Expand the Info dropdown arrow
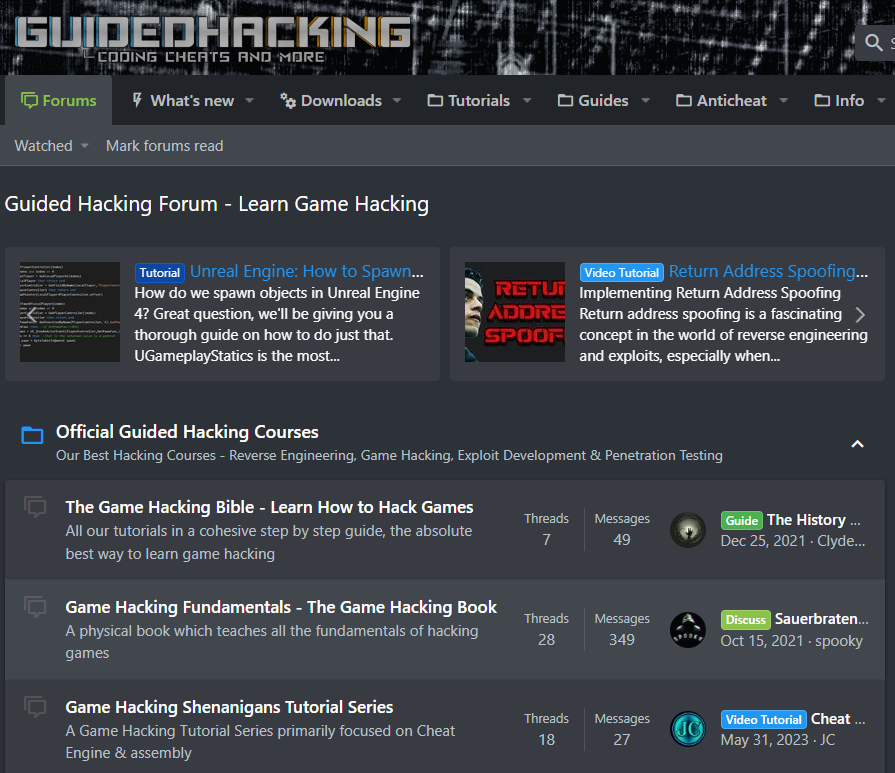Viewport: 895px width, 773px height. pos(881,100)
